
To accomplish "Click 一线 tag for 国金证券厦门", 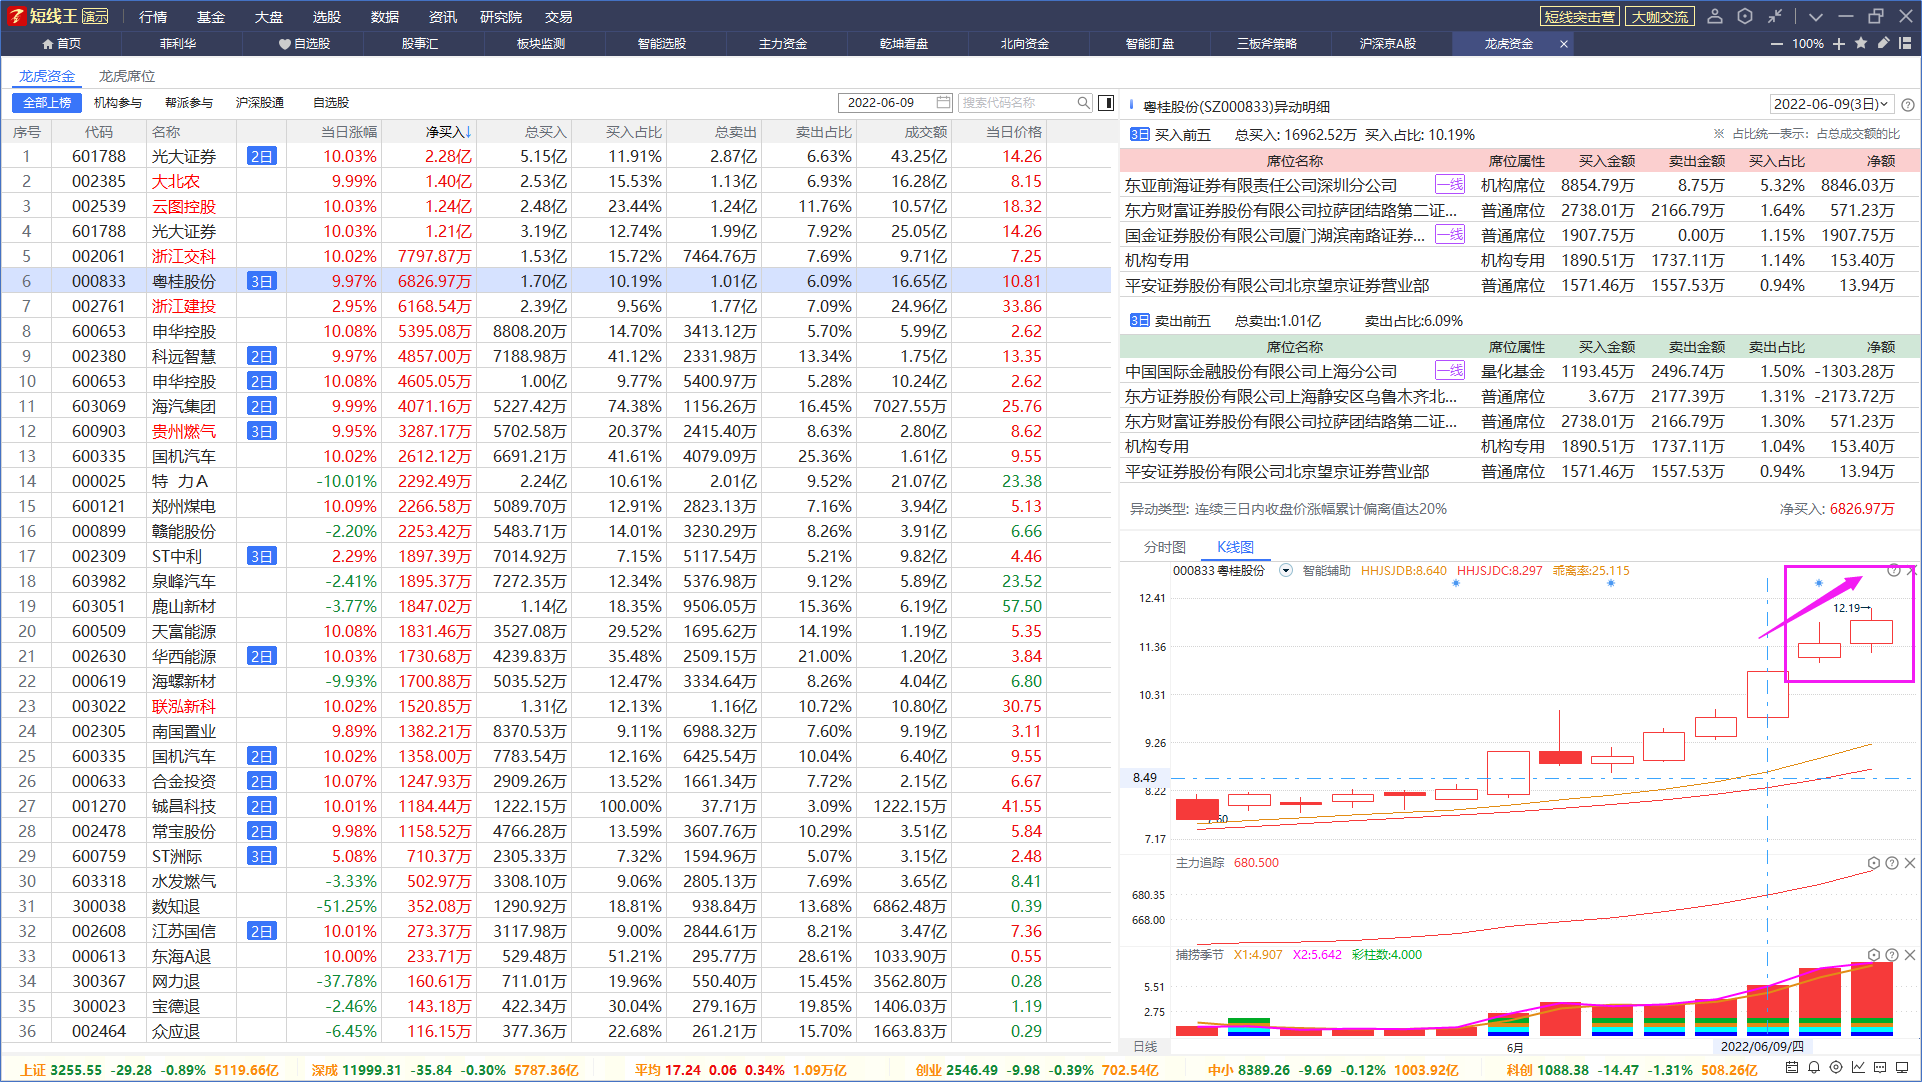I will coord(1450,235).
